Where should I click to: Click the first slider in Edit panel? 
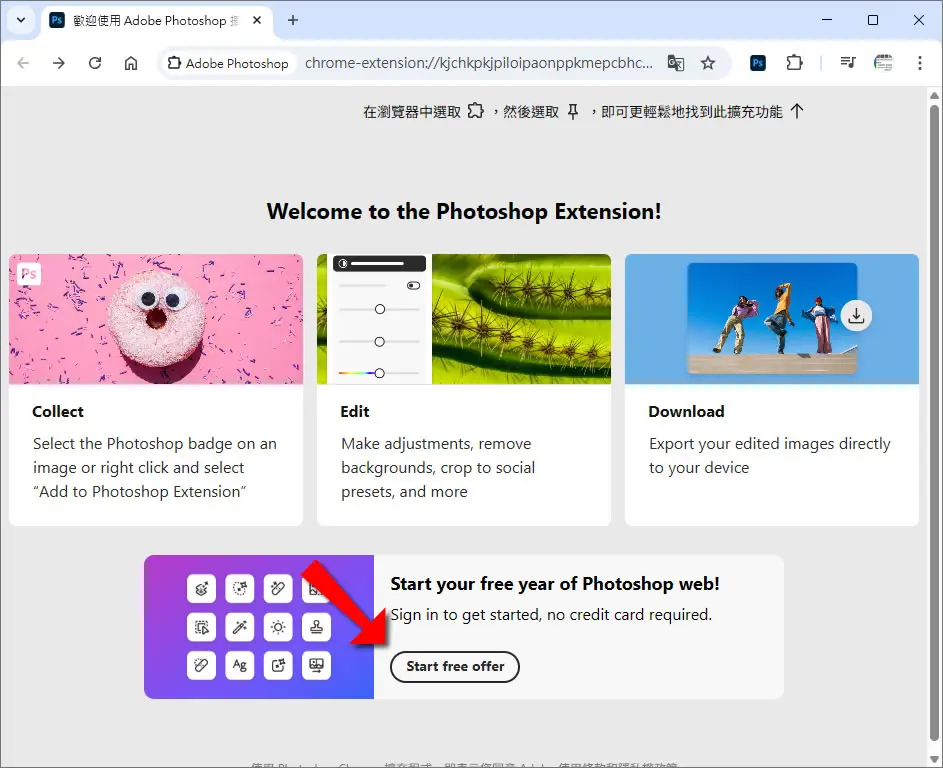[379, 309]
